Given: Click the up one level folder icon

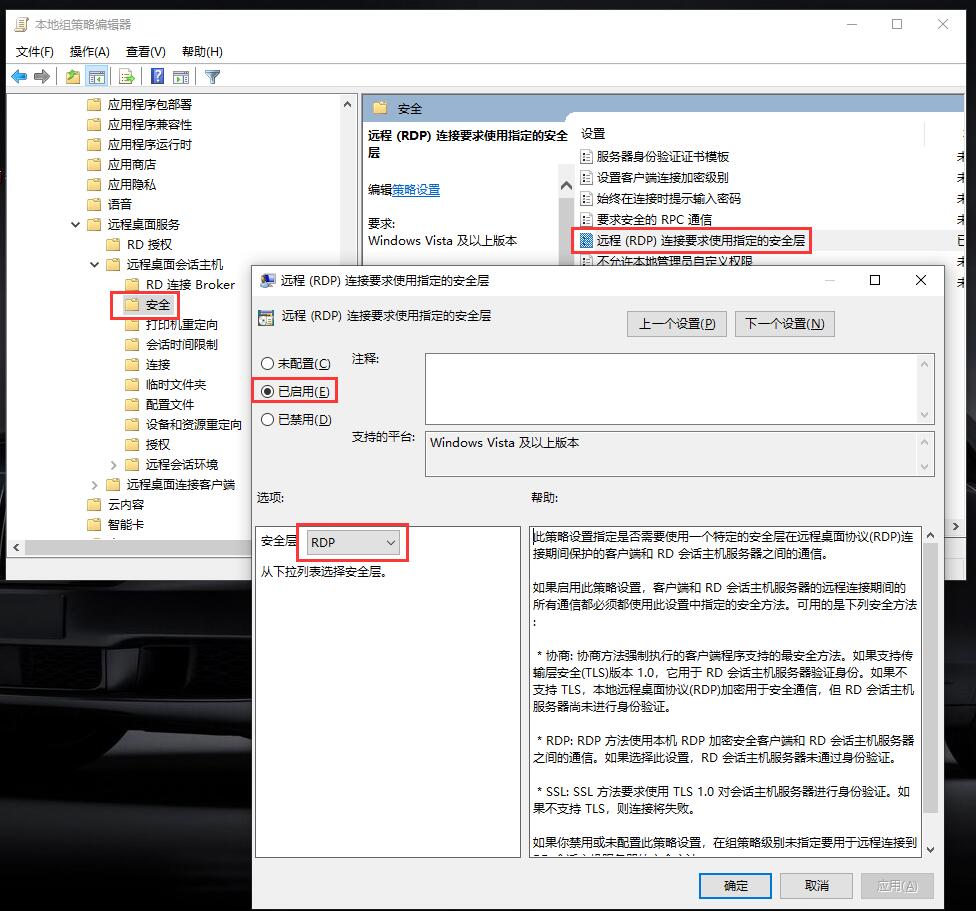Looking at the screenshot, I should tap(73, 77).
